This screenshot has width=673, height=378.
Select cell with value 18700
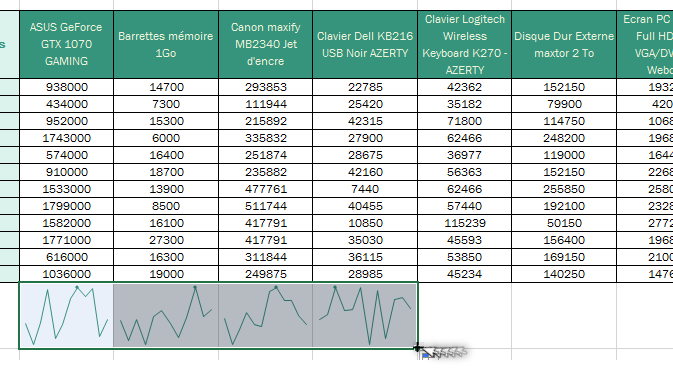tap(166, 172)
